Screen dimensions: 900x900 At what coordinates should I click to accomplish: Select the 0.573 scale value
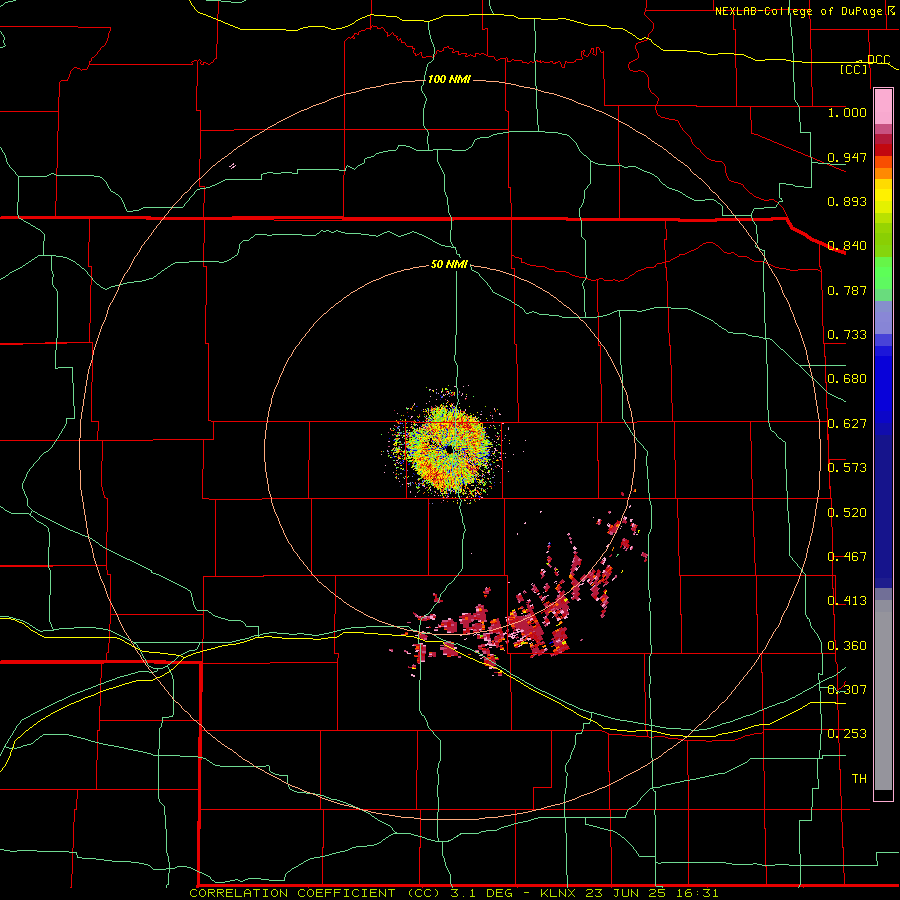[x=847, y=468]
